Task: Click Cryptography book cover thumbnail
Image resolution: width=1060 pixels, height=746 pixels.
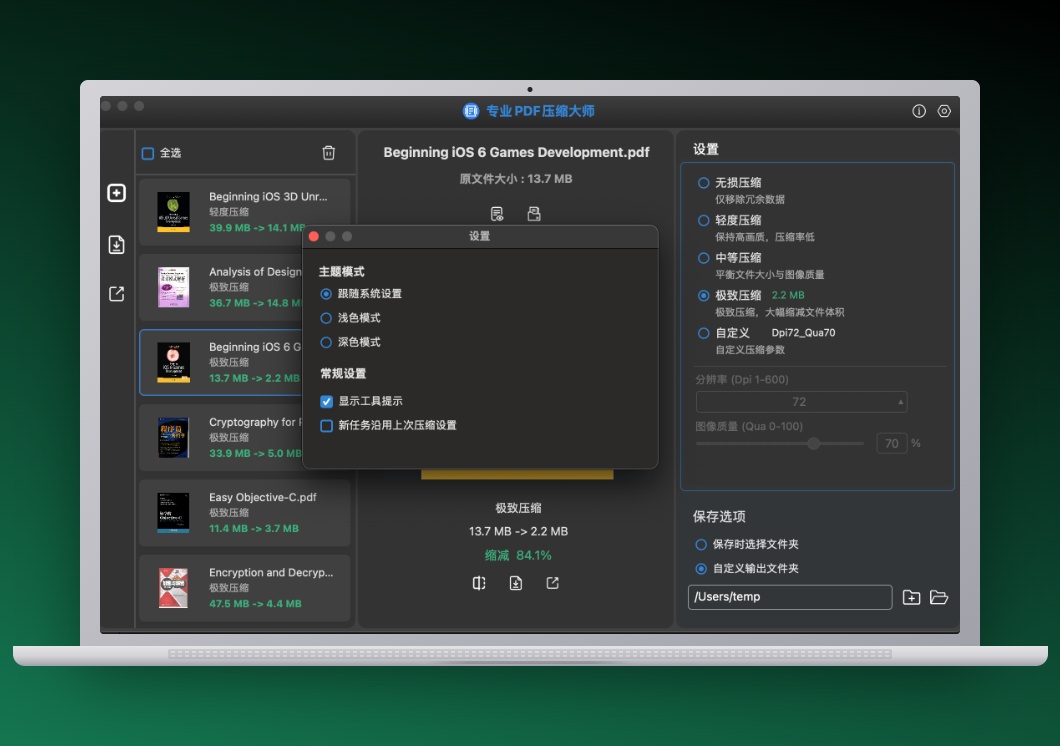Action: [x=173, y=437]
